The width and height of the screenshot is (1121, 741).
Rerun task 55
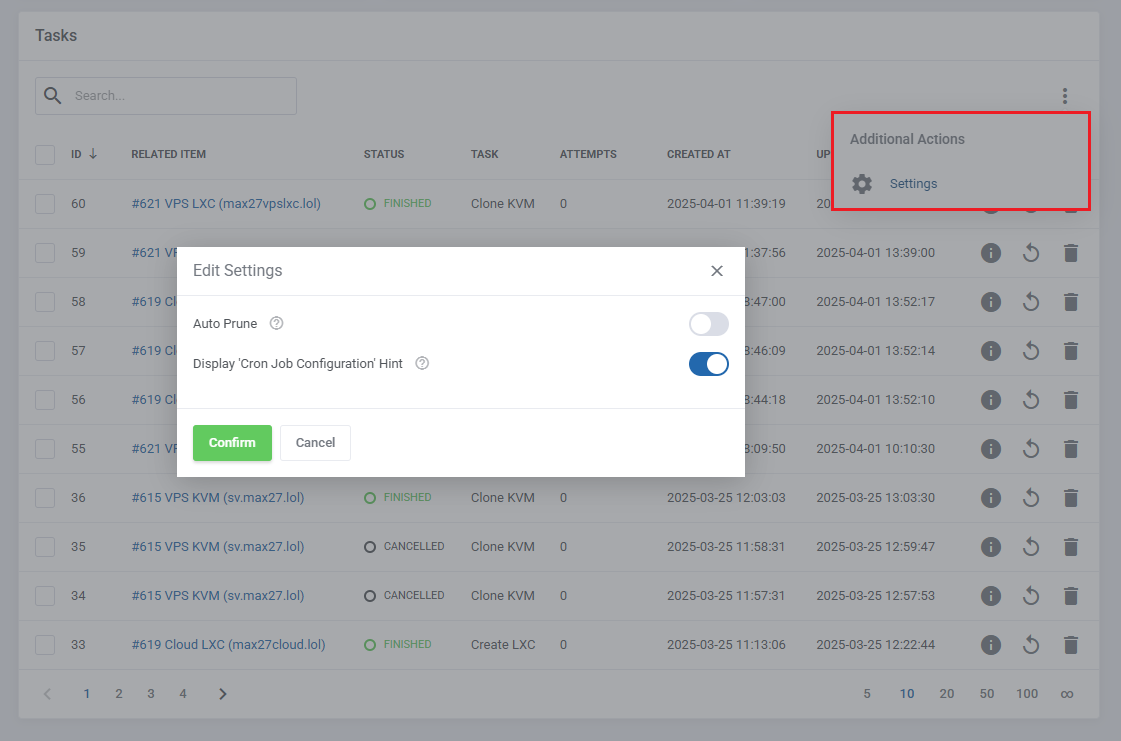coord(1030,448)
